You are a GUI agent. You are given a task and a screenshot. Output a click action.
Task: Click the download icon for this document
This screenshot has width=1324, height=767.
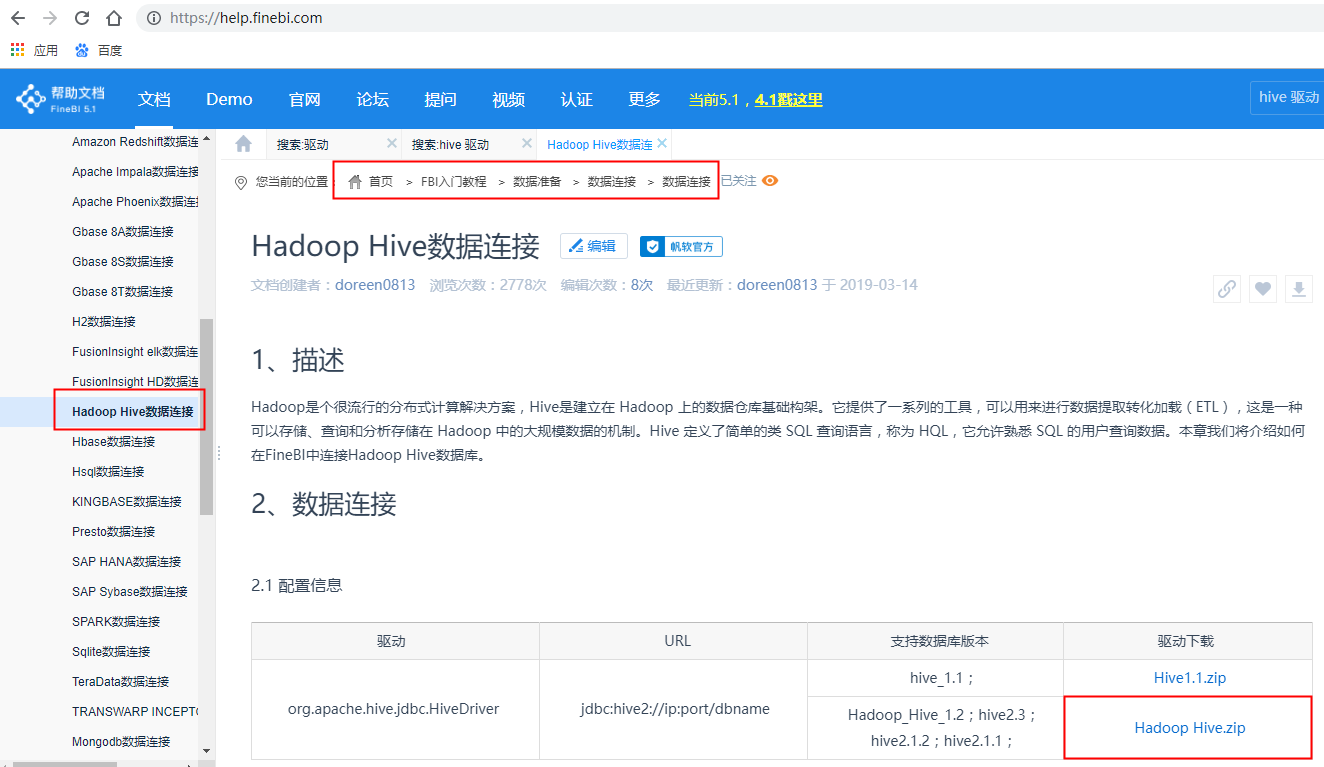pyautogui.click(x=1298, y=288)
